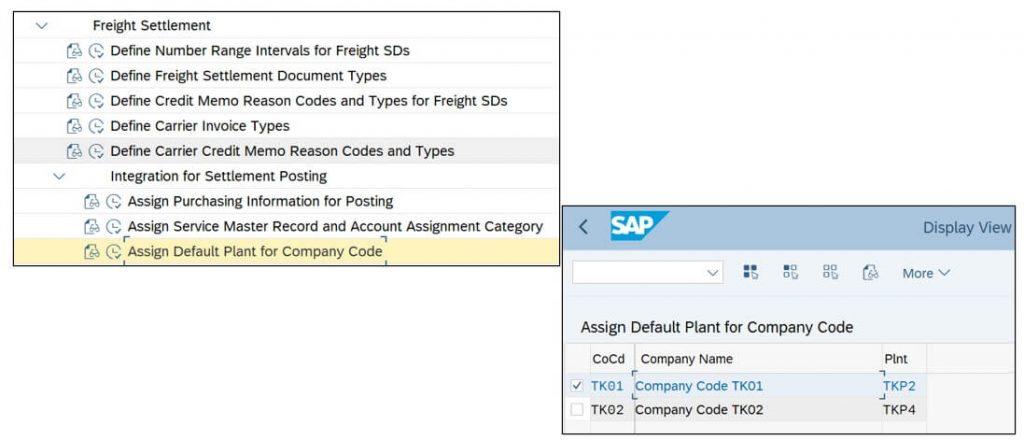Select Define Number Range Intervals for Freight SDs
The image size is (1024, 440).
coord(260,50)
